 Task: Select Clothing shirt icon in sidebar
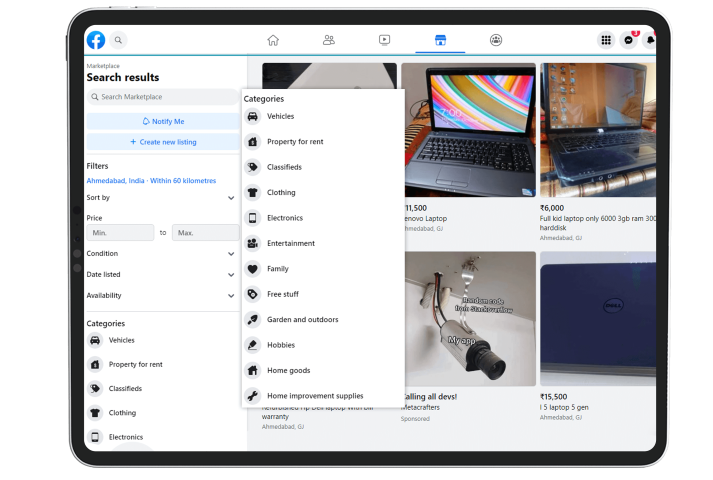pos(95,413)
